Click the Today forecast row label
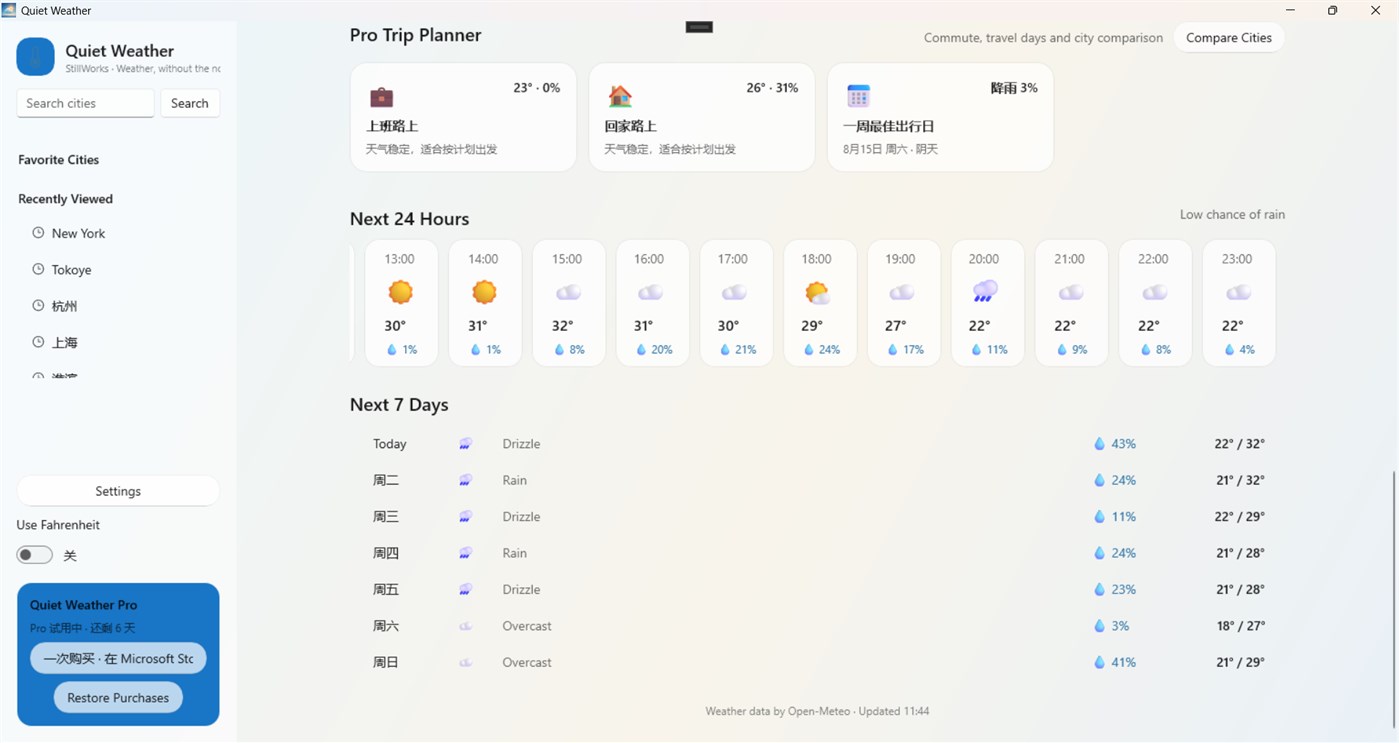The image size is (1399, 743). click(x=390, y=444)
